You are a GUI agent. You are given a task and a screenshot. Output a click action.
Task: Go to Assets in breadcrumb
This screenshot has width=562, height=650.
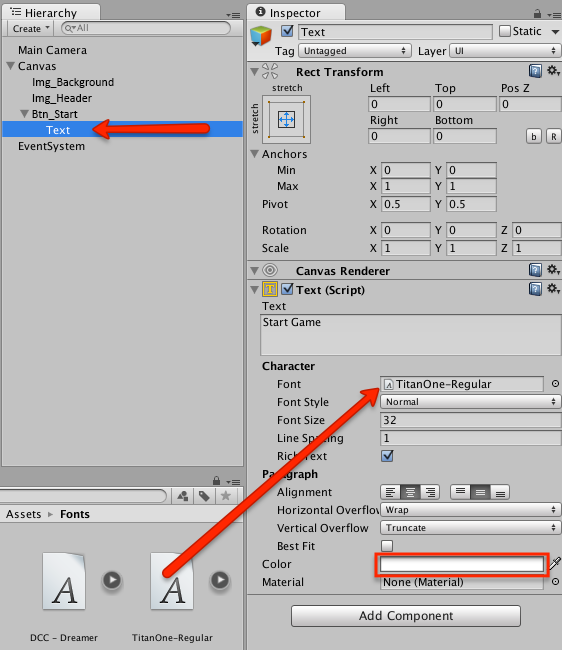click(x=24, y=514)
